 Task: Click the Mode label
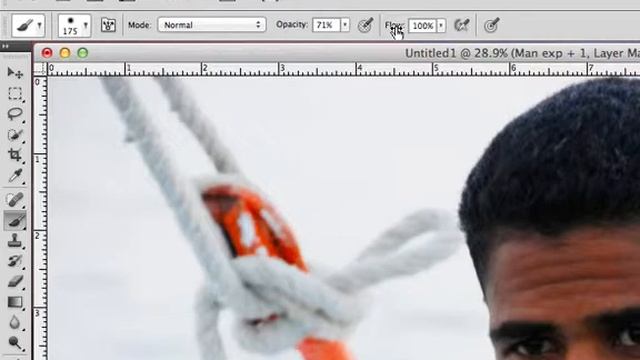click(140, 25)
